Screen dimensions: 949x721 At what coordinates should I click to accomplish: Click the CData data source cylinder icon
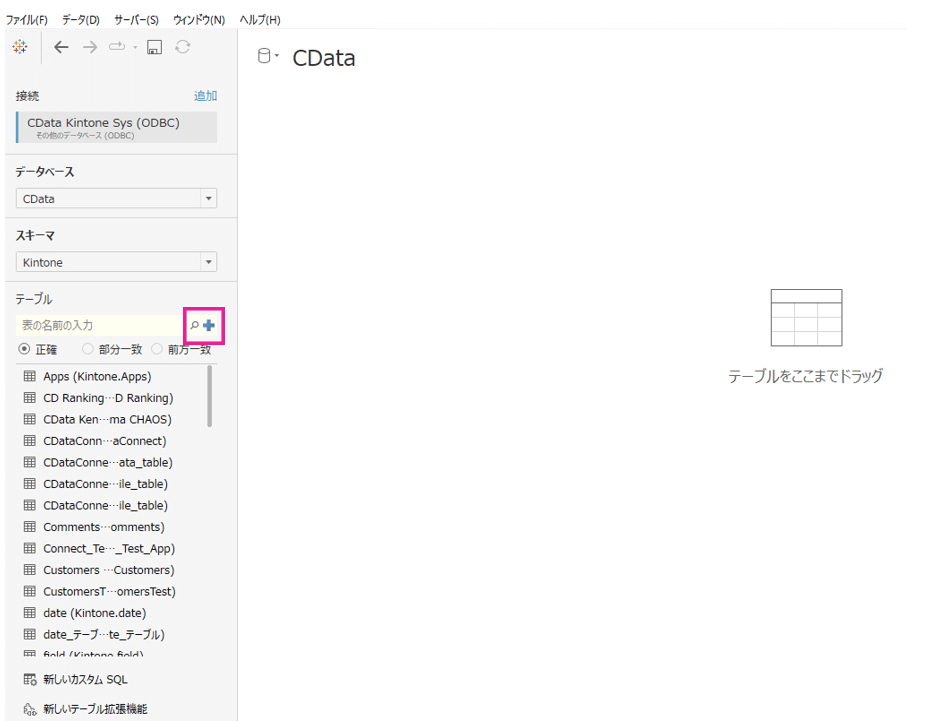[x=264, y=56]
